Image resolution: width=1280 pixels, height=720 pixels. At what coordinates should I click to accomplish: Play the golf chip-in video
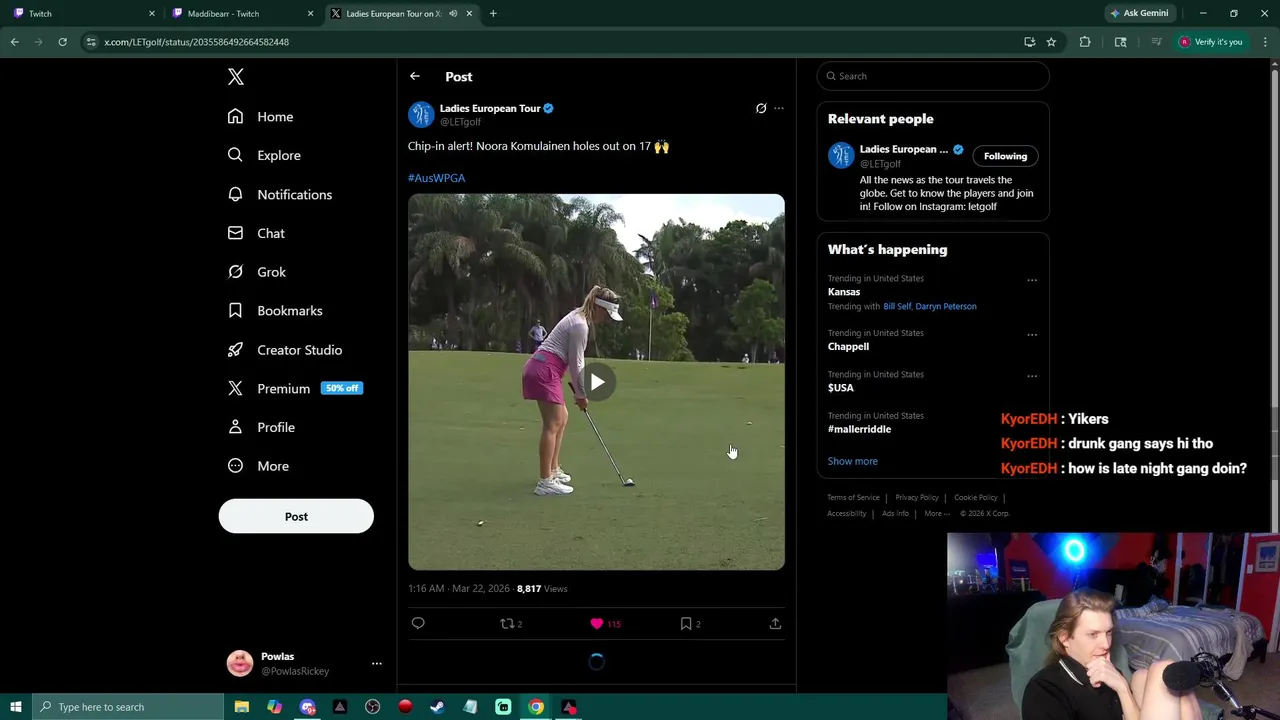[x=597, y=382]
